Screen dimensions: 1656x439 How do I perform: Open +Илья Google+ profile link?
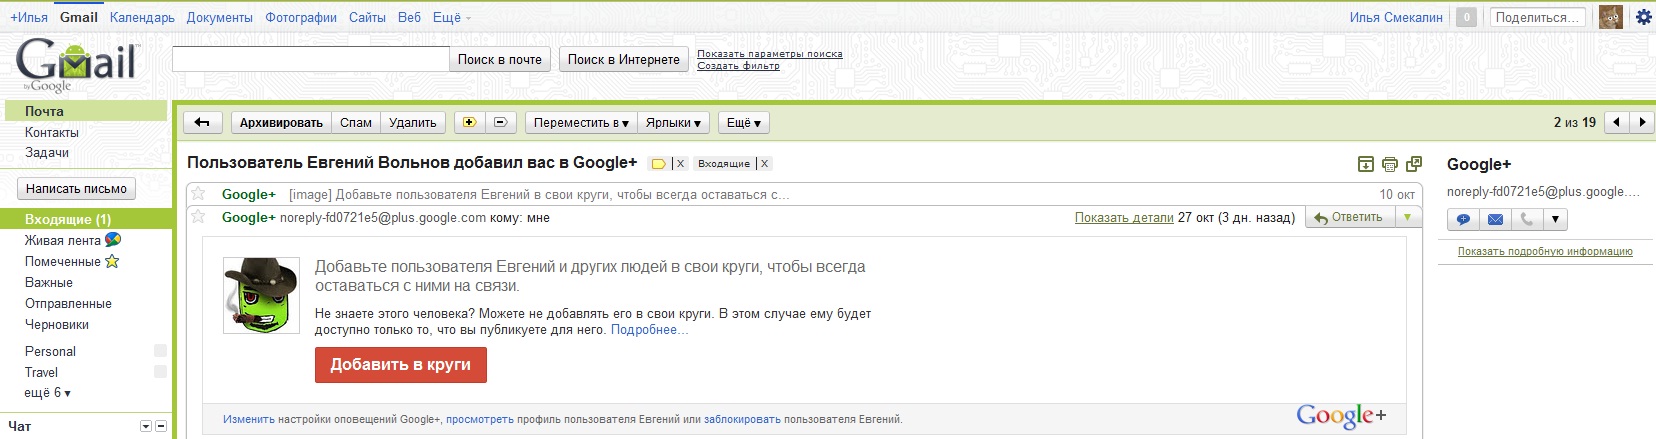click(x=29, y=17)
